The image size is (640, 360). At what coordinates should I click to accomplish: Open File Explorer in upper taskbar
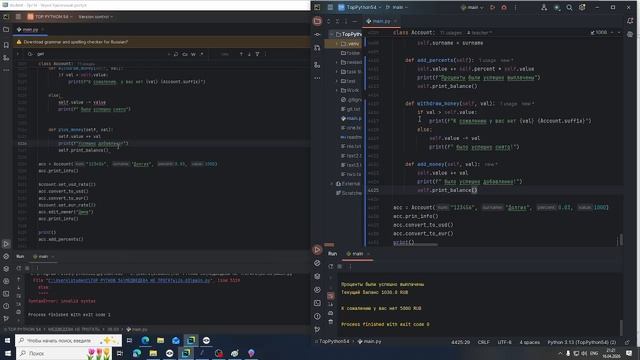pos(160,340)
